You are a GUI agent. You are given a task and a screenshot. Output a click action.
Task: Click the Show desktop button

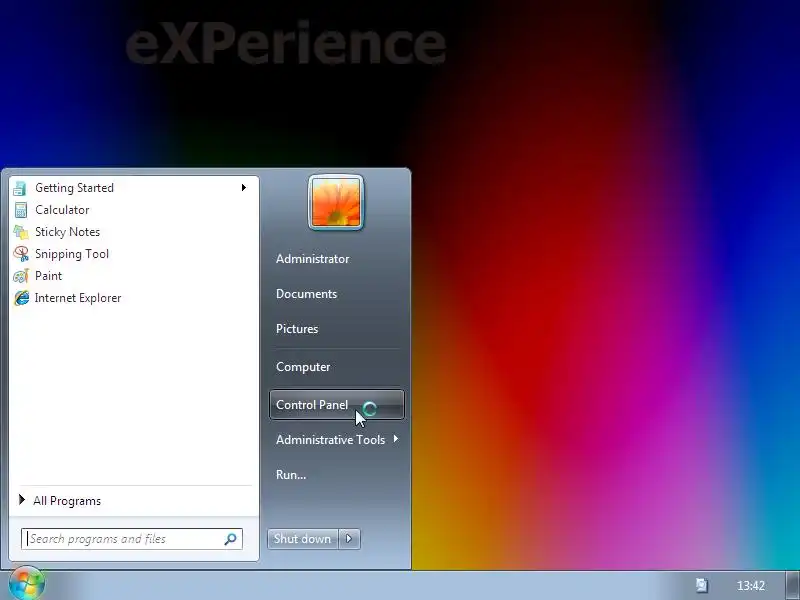coord(792,585)
